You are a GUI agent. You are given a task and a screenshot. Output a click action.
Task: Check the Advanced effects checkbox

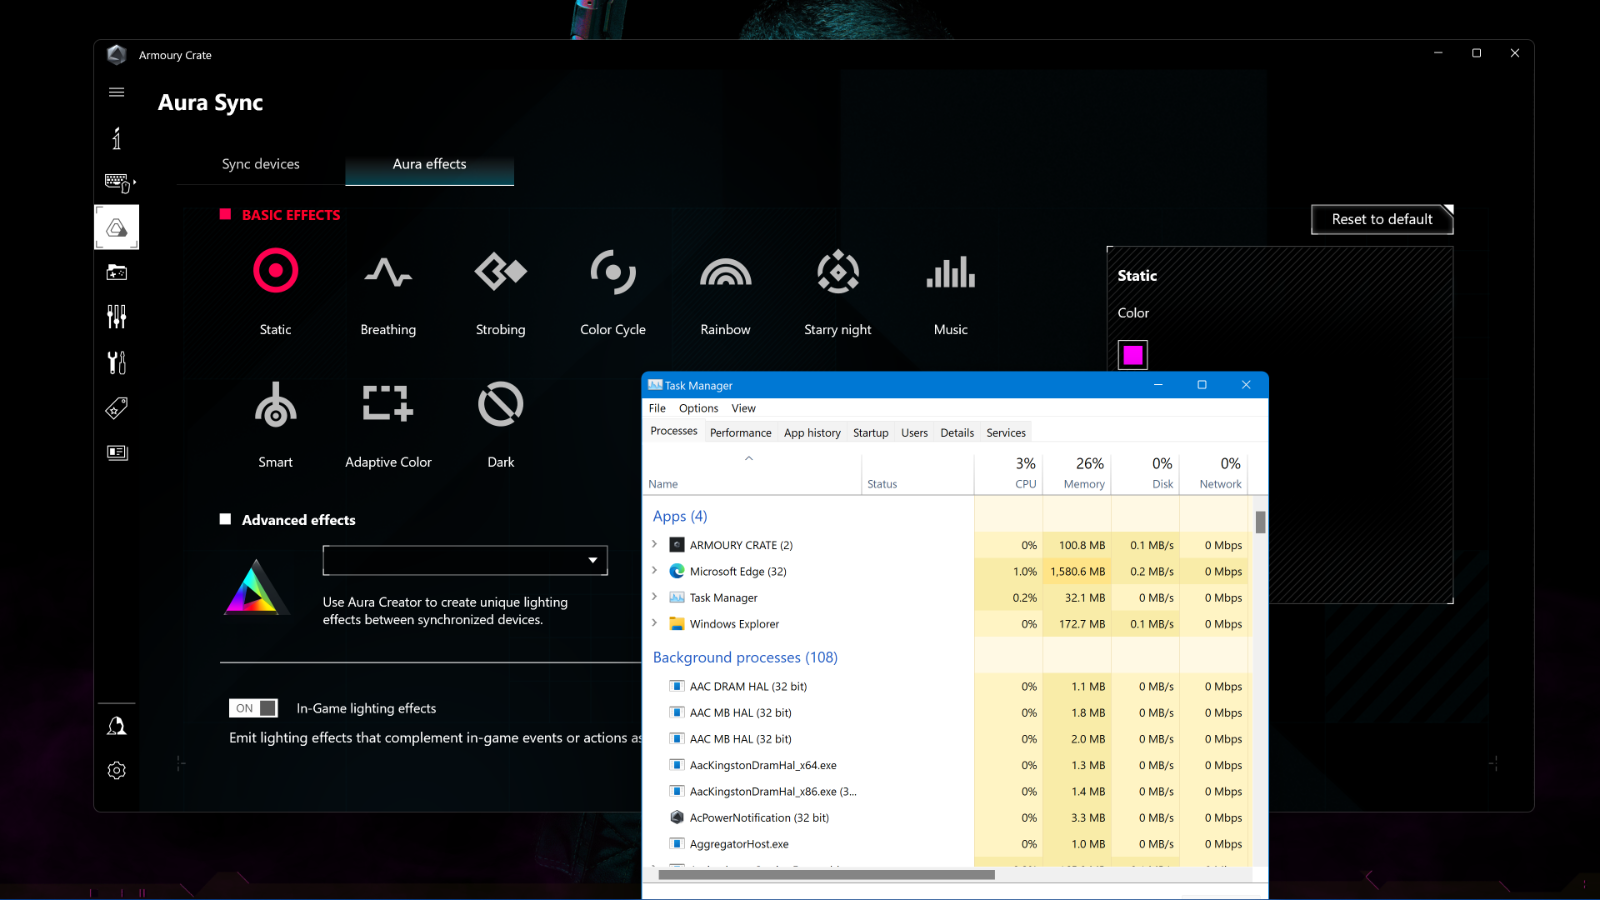[225, 519]
